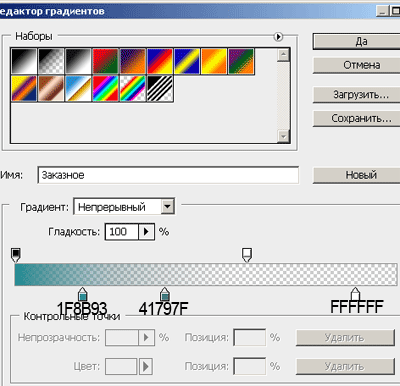Click the Сохранить... button

357,118
